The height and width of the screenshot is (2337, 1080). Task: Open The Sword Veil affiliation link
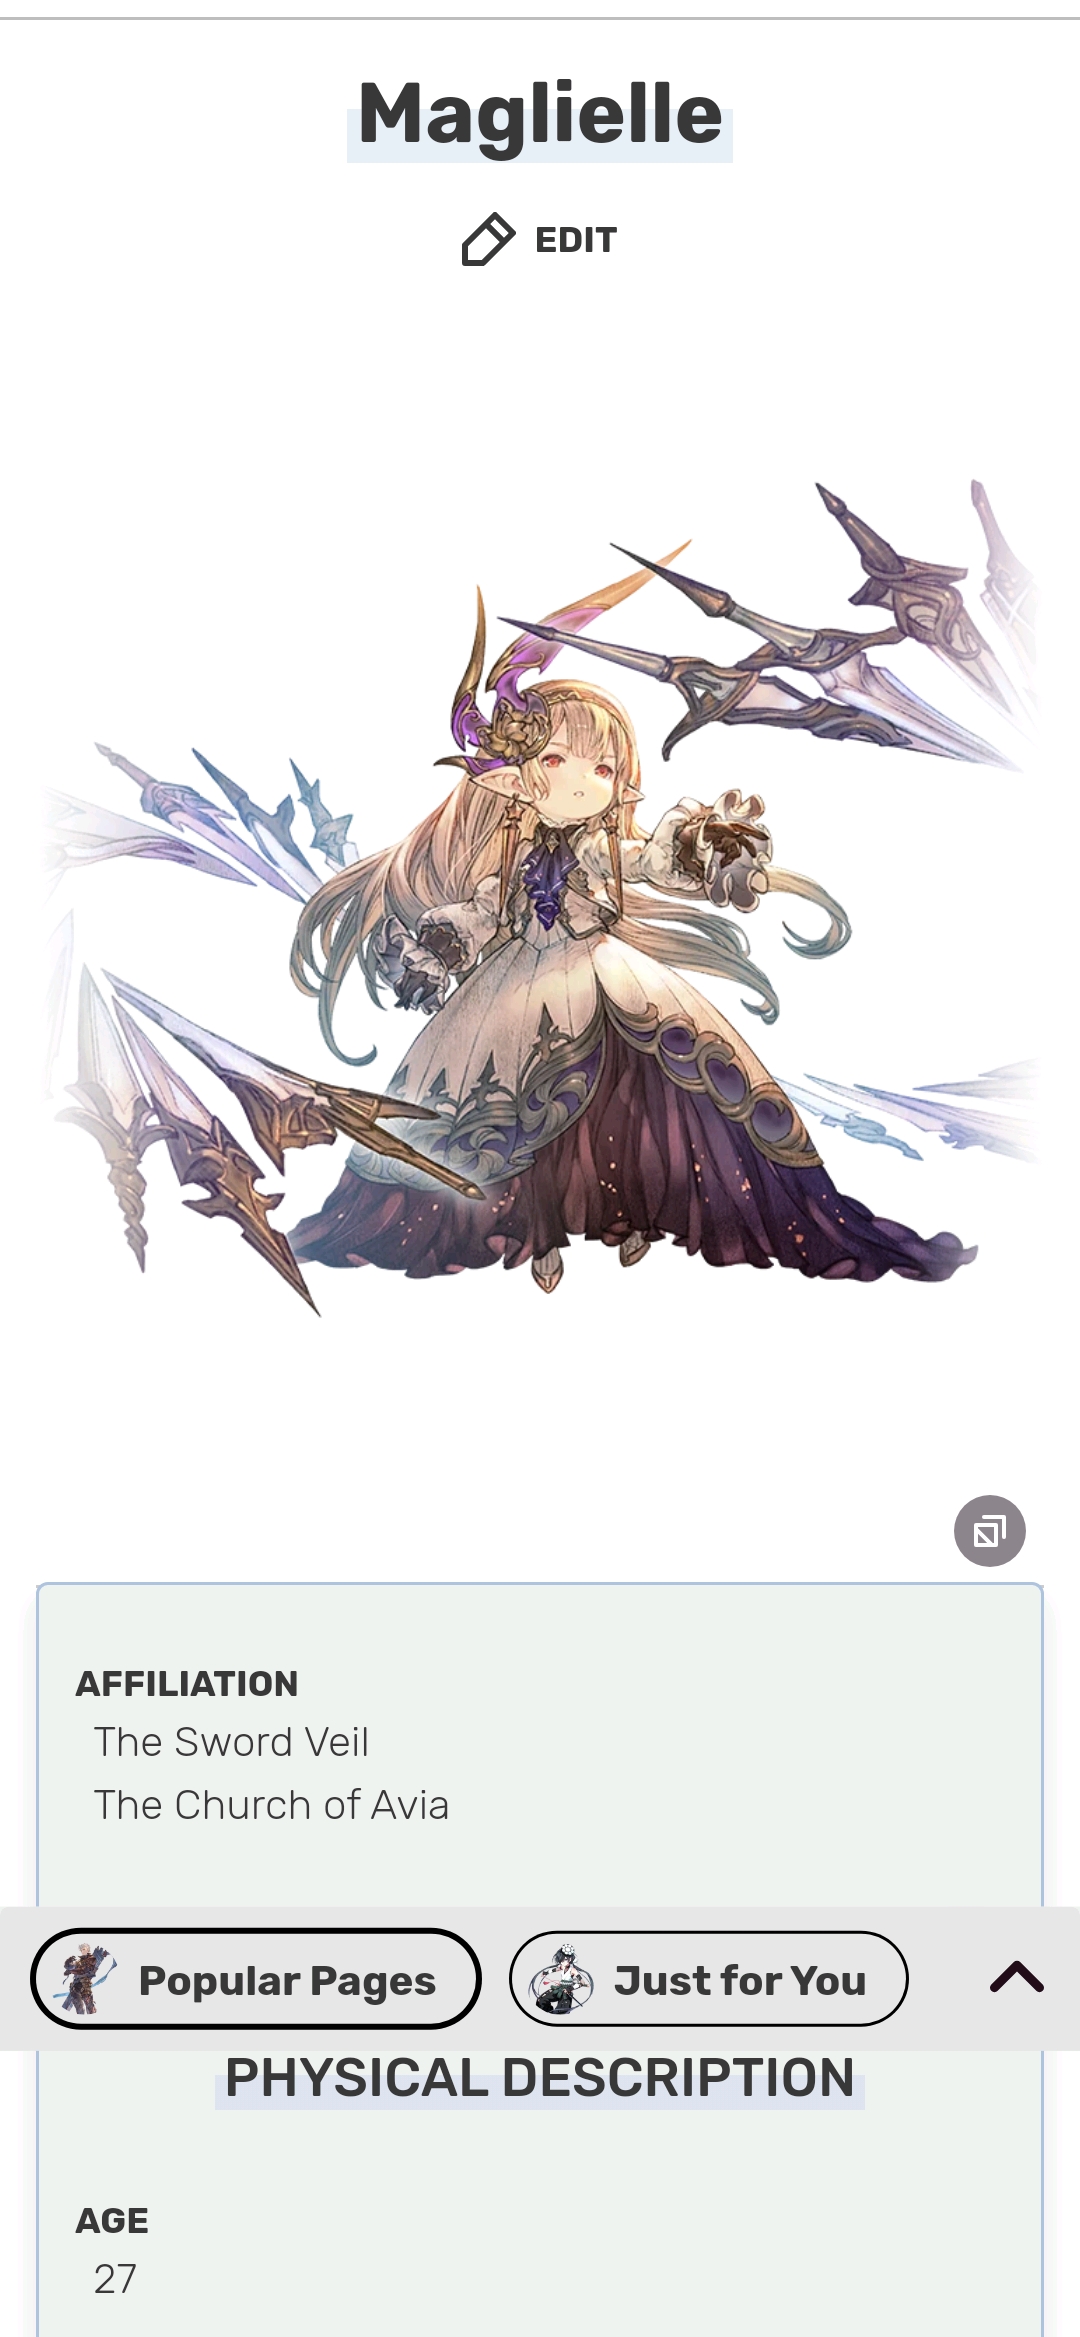231,1742
